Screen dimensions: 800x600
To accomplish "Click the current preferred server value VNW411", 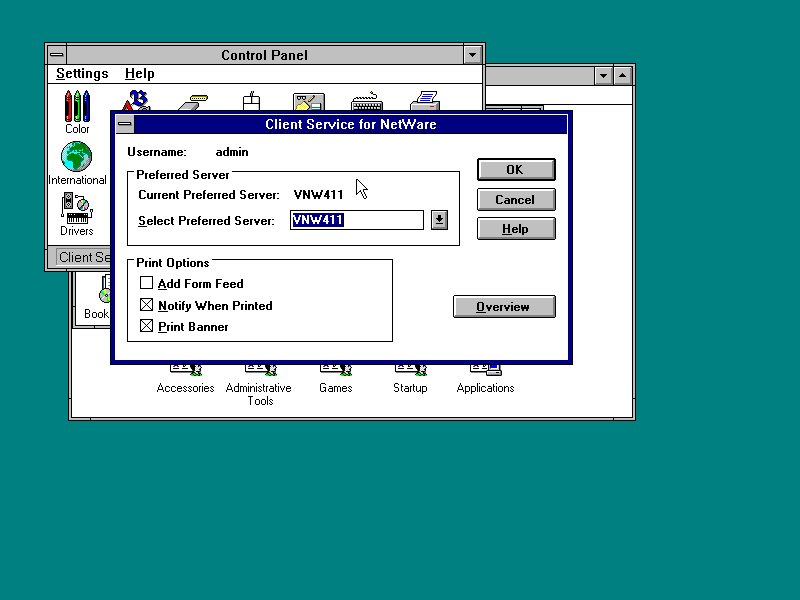I will tap(318, 195).
